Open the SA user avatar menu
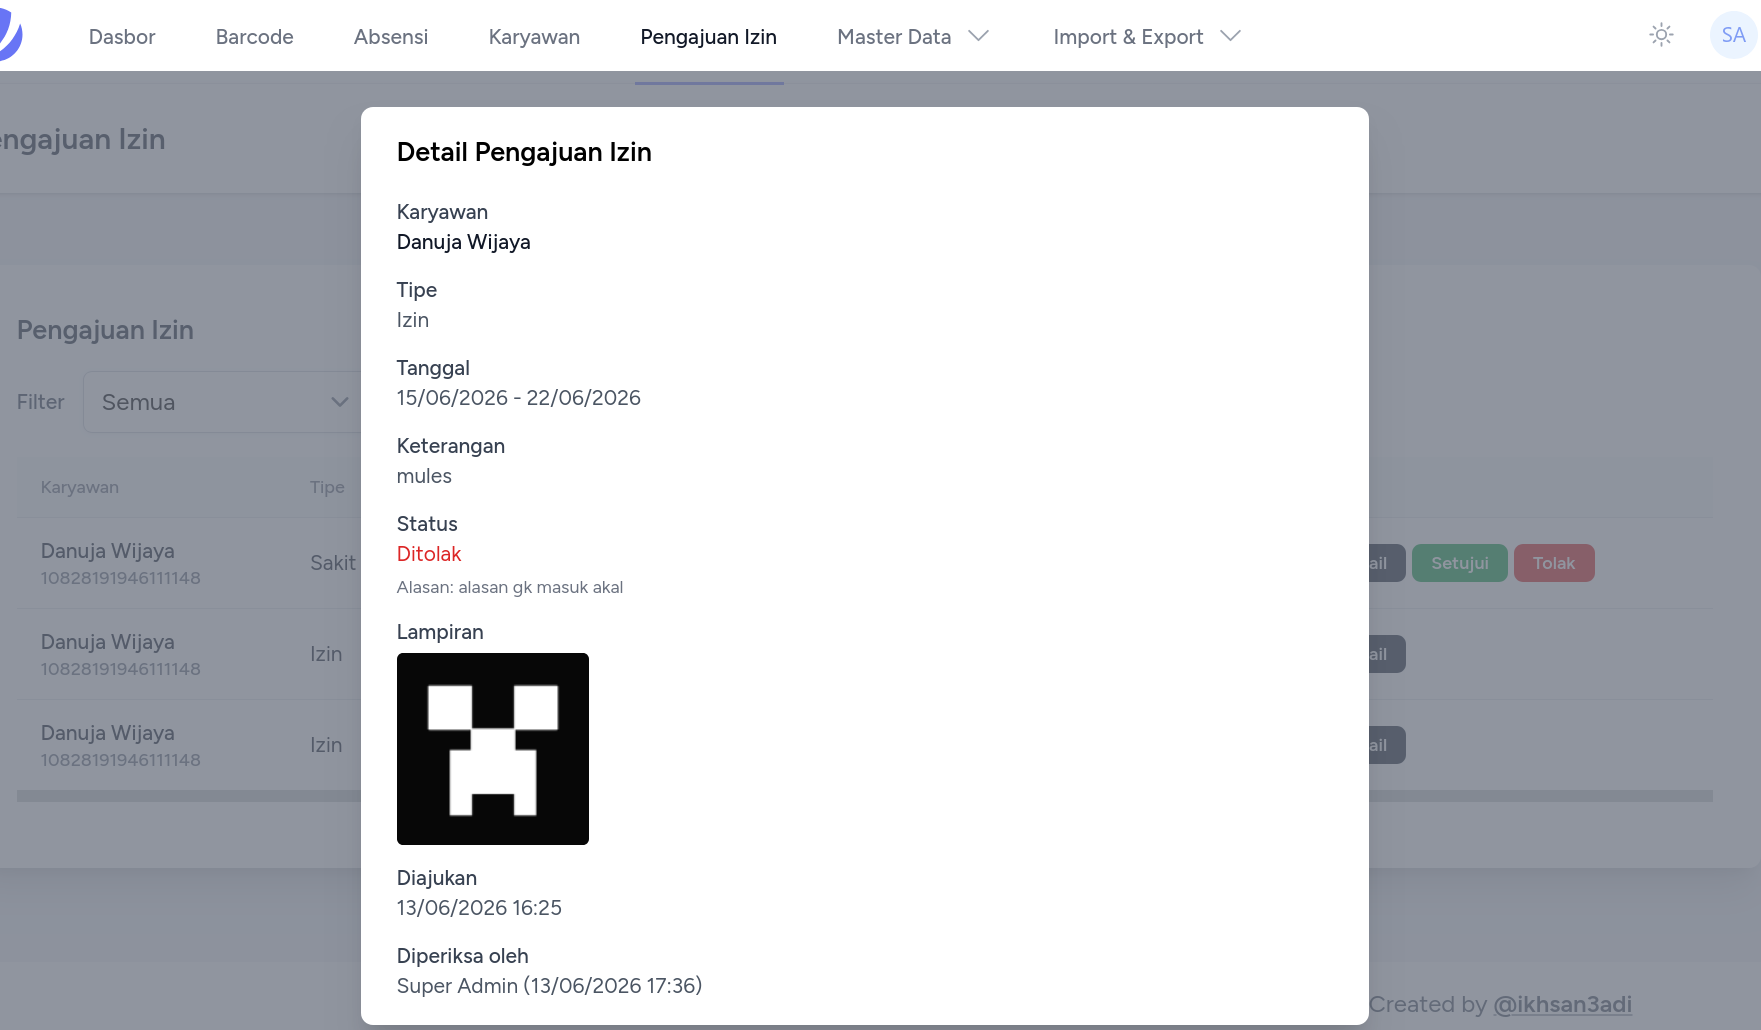The image size is (1761, 1030). pyautogui.click(x=1733, y=35)
